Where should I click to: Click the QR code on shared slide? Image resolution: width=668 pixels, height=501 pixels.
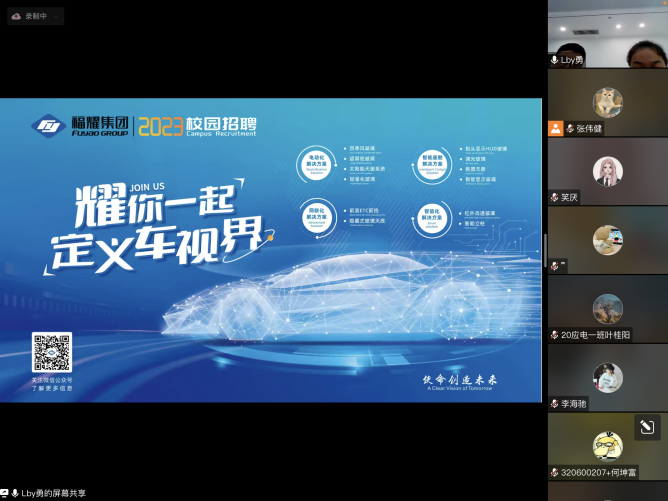tap(51, 352)
